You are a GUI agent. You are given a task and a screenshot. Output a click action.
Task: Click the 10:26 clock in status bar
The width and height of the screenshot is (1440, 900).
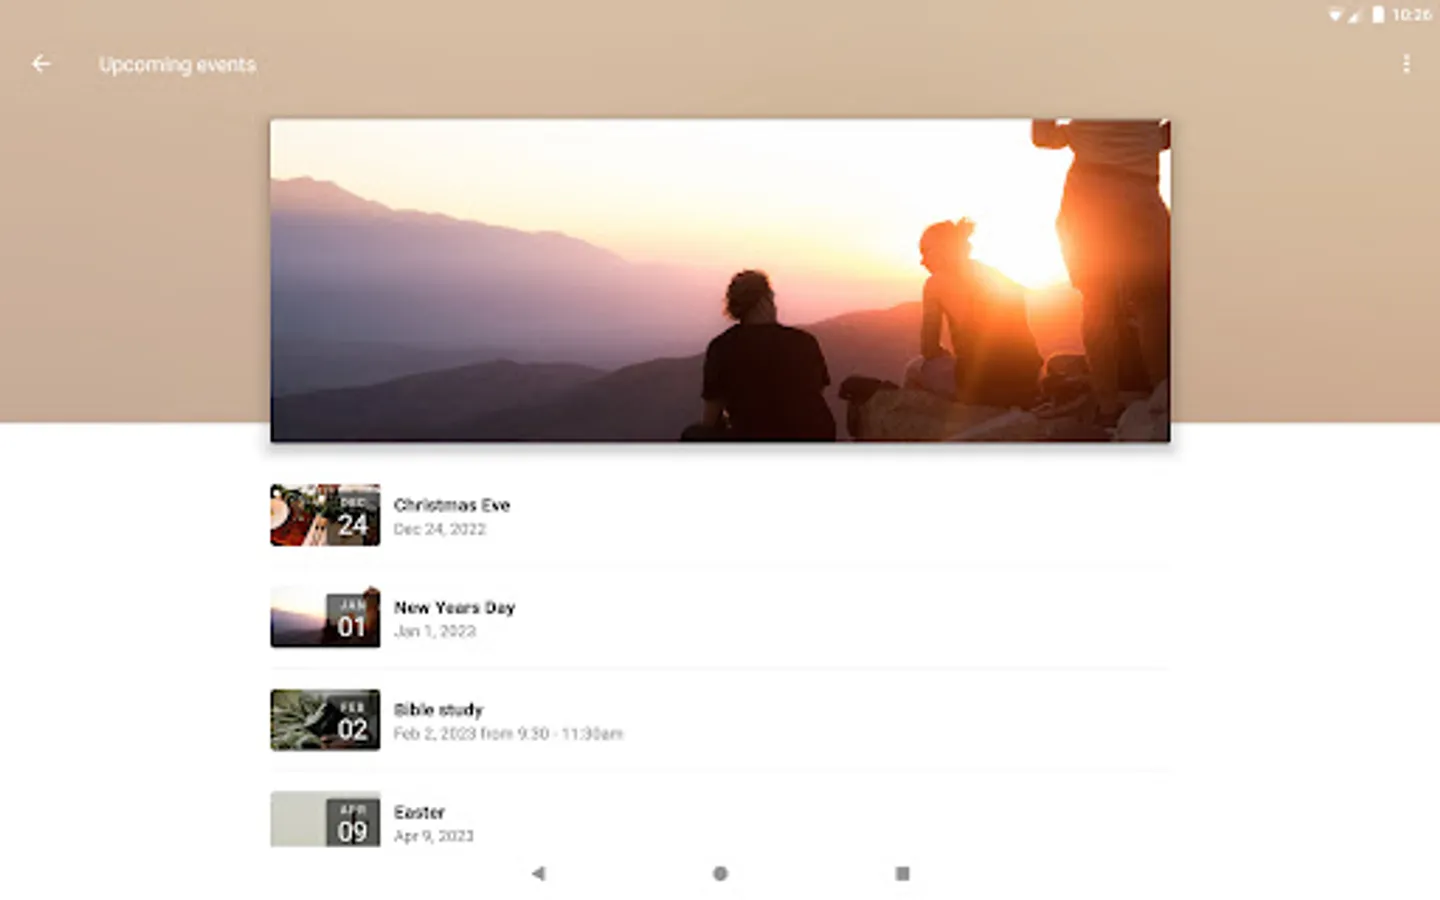tap(1411, 14)
